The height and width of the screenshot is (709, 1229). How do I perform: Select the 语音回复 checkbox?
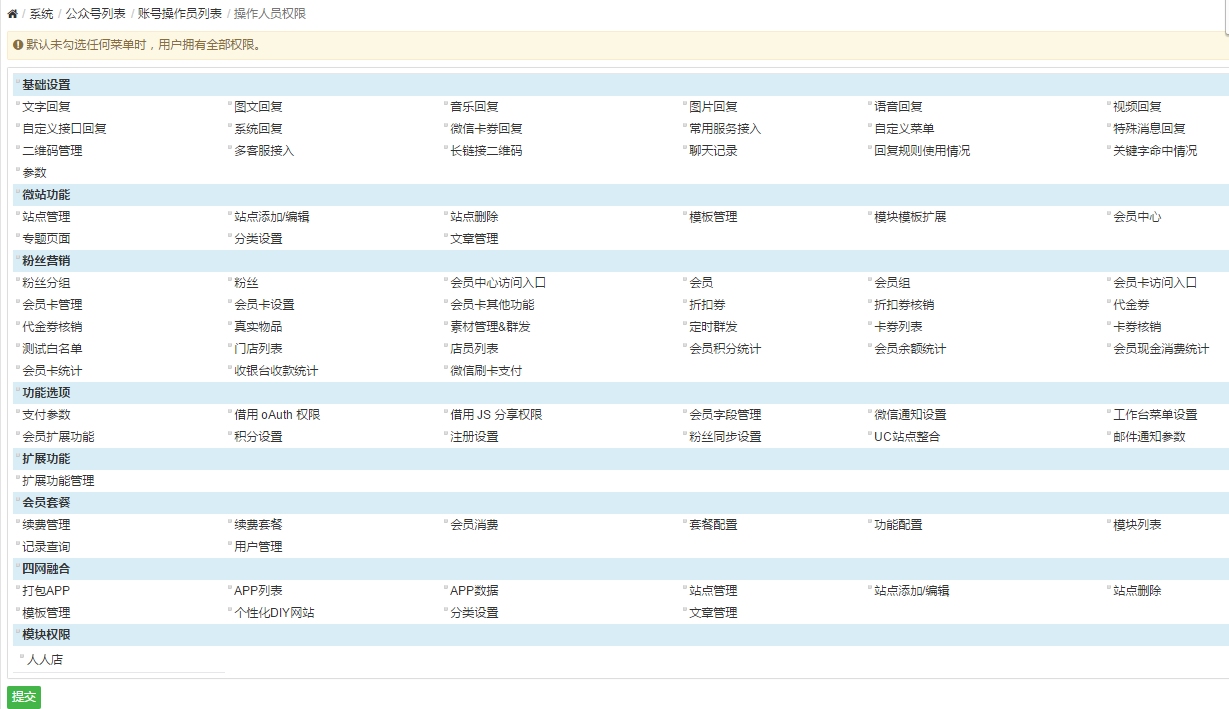click(869, 104)
